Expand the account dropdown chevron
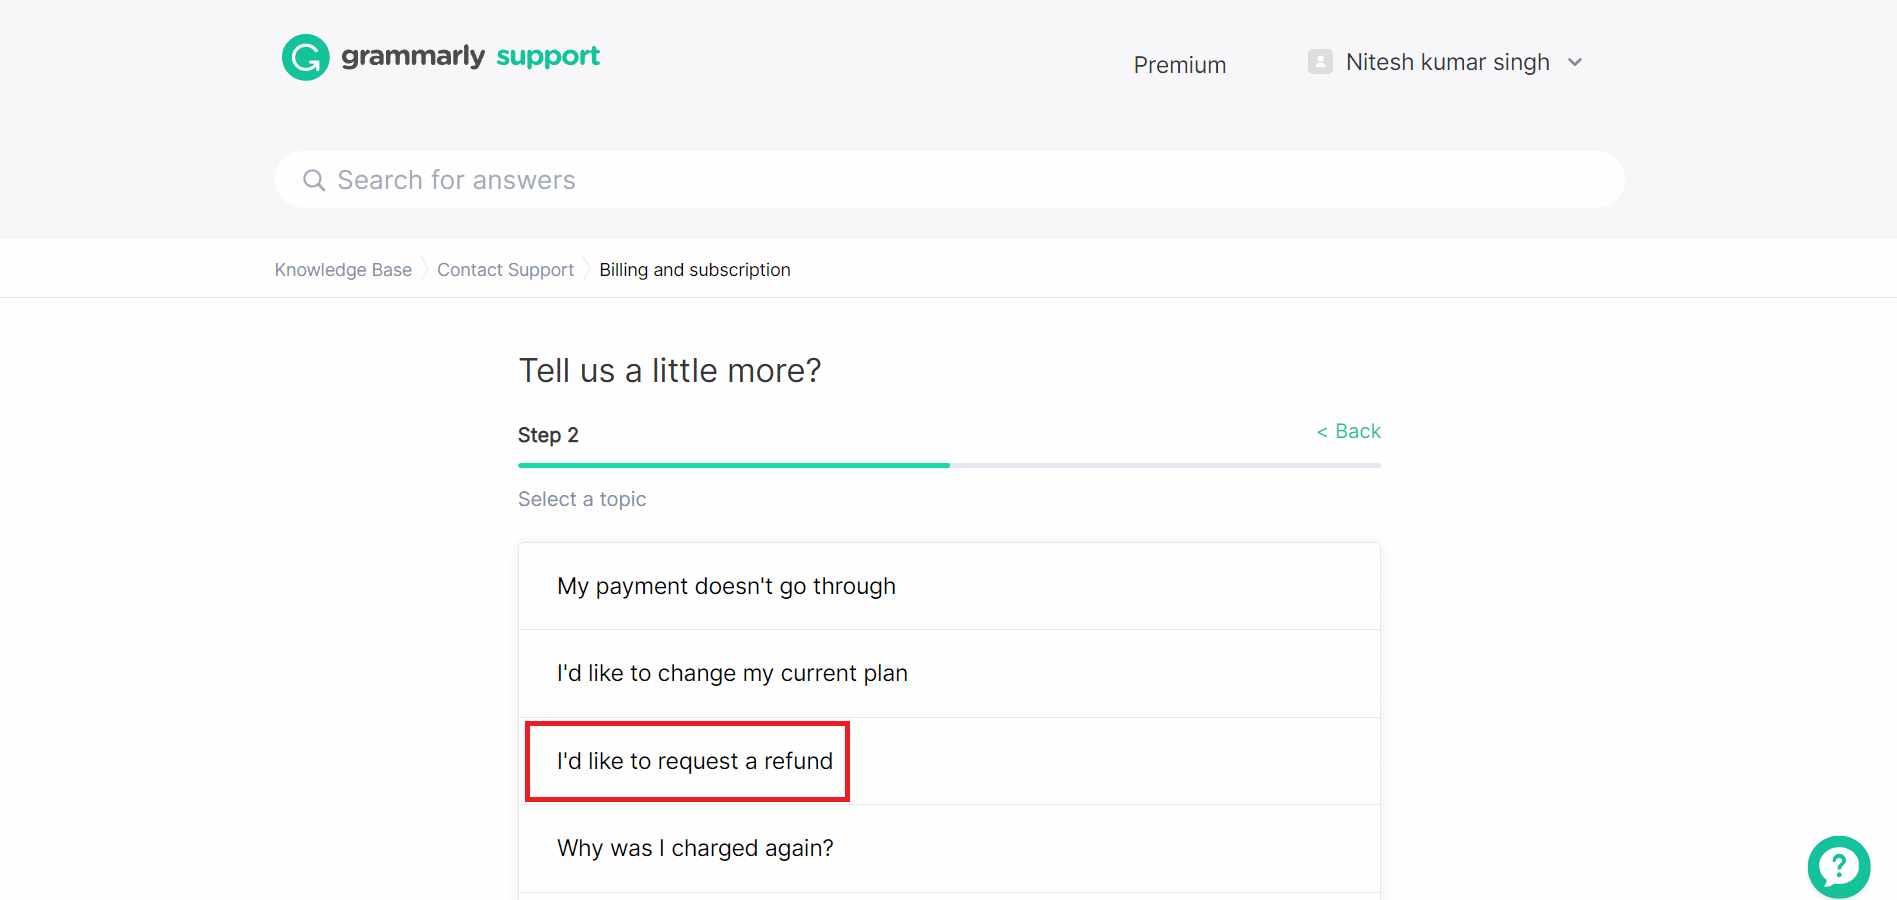Screen dimensions: 1897x900 coord(1575,62)
